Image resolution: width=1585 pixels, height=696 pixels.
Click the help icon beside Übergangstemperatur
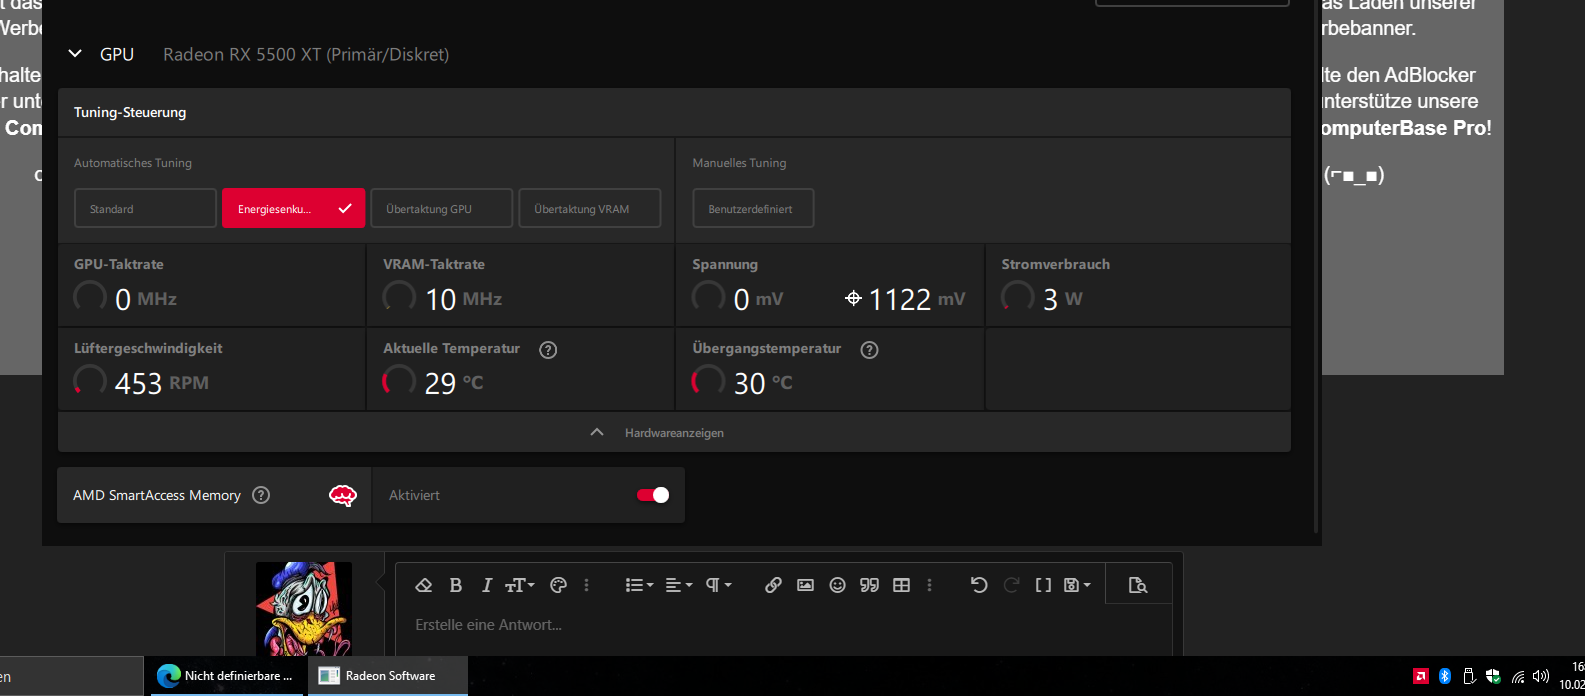tap(870, 350)
